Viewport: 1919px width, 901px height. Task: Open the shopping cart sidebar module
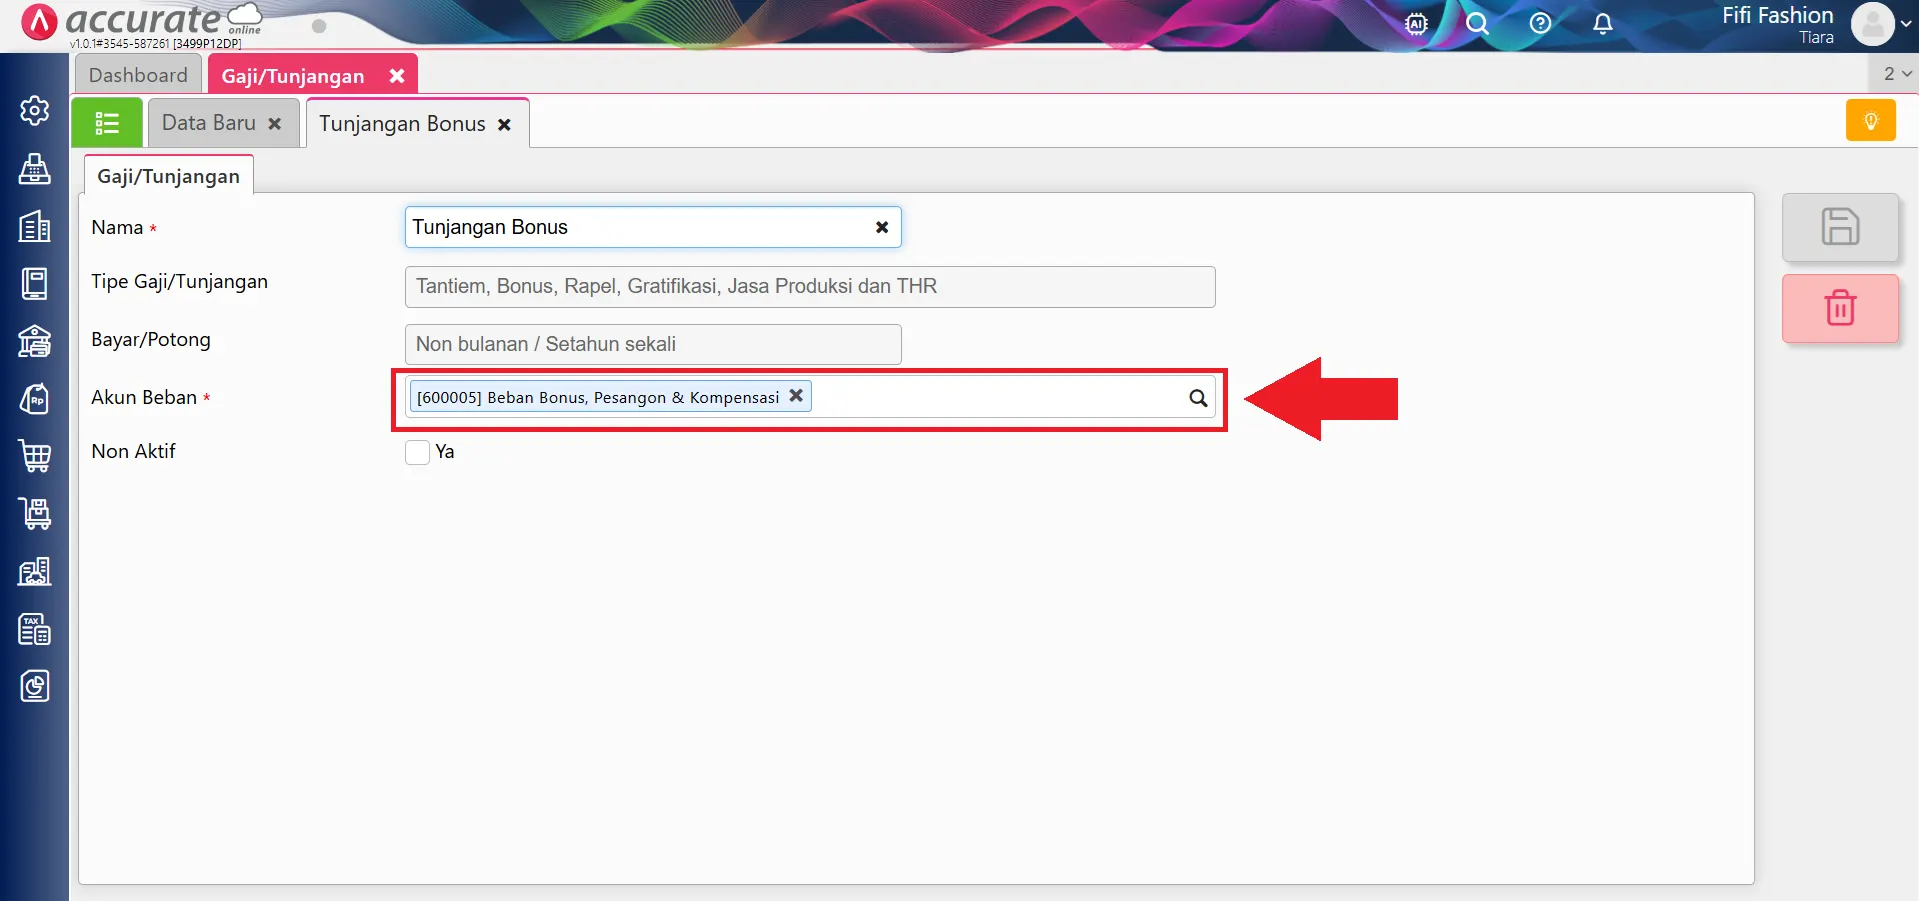(x=35, y=456)
